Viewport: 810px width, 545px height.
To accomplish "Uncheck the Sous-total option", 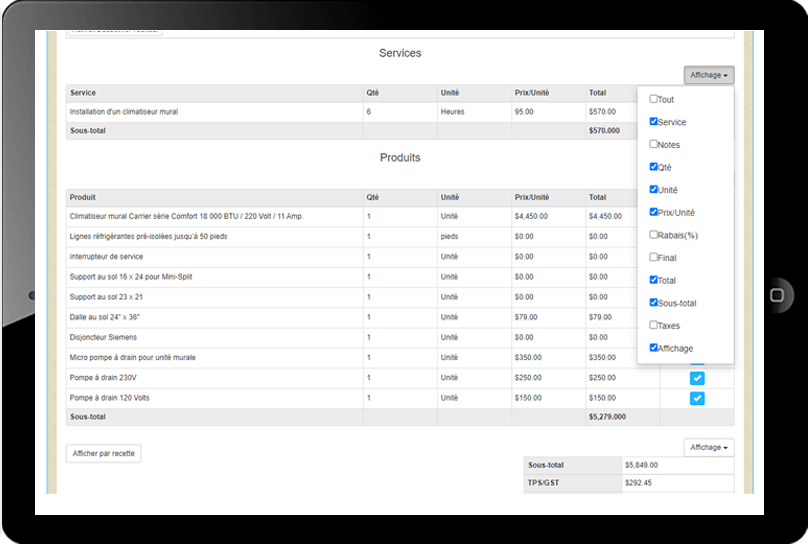I will tap(653, 302).
